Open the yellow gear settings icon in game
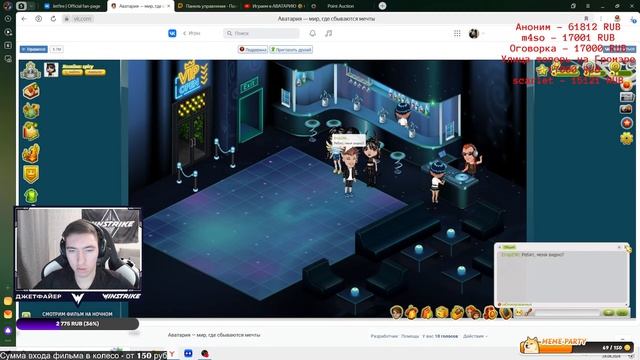640x360 pixels. click(x=627, y=139)
